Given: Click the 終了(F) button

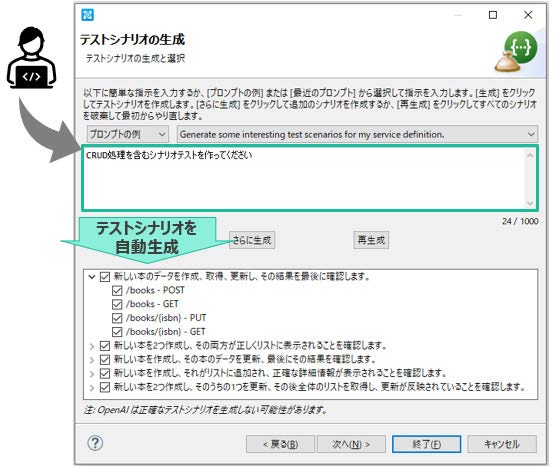Looking at the screenshot, I should coord(427,444).
